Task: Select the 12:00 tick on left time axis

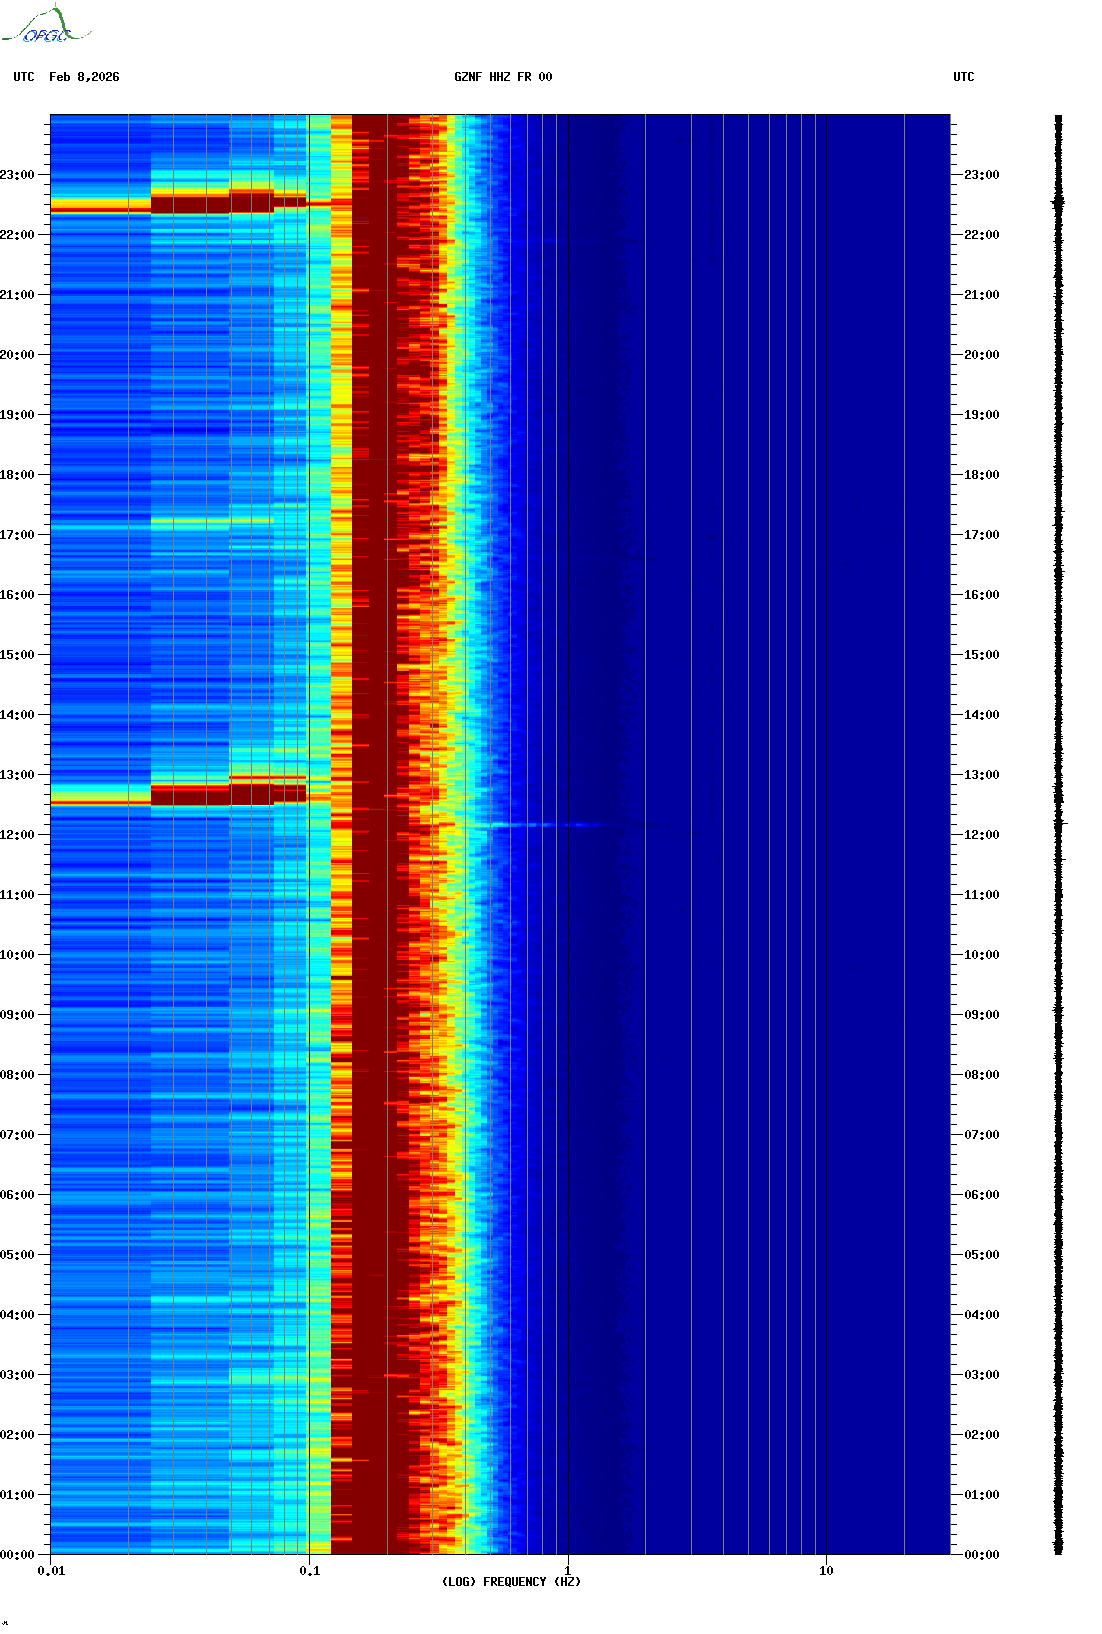Action: click(x=18, y=835)
